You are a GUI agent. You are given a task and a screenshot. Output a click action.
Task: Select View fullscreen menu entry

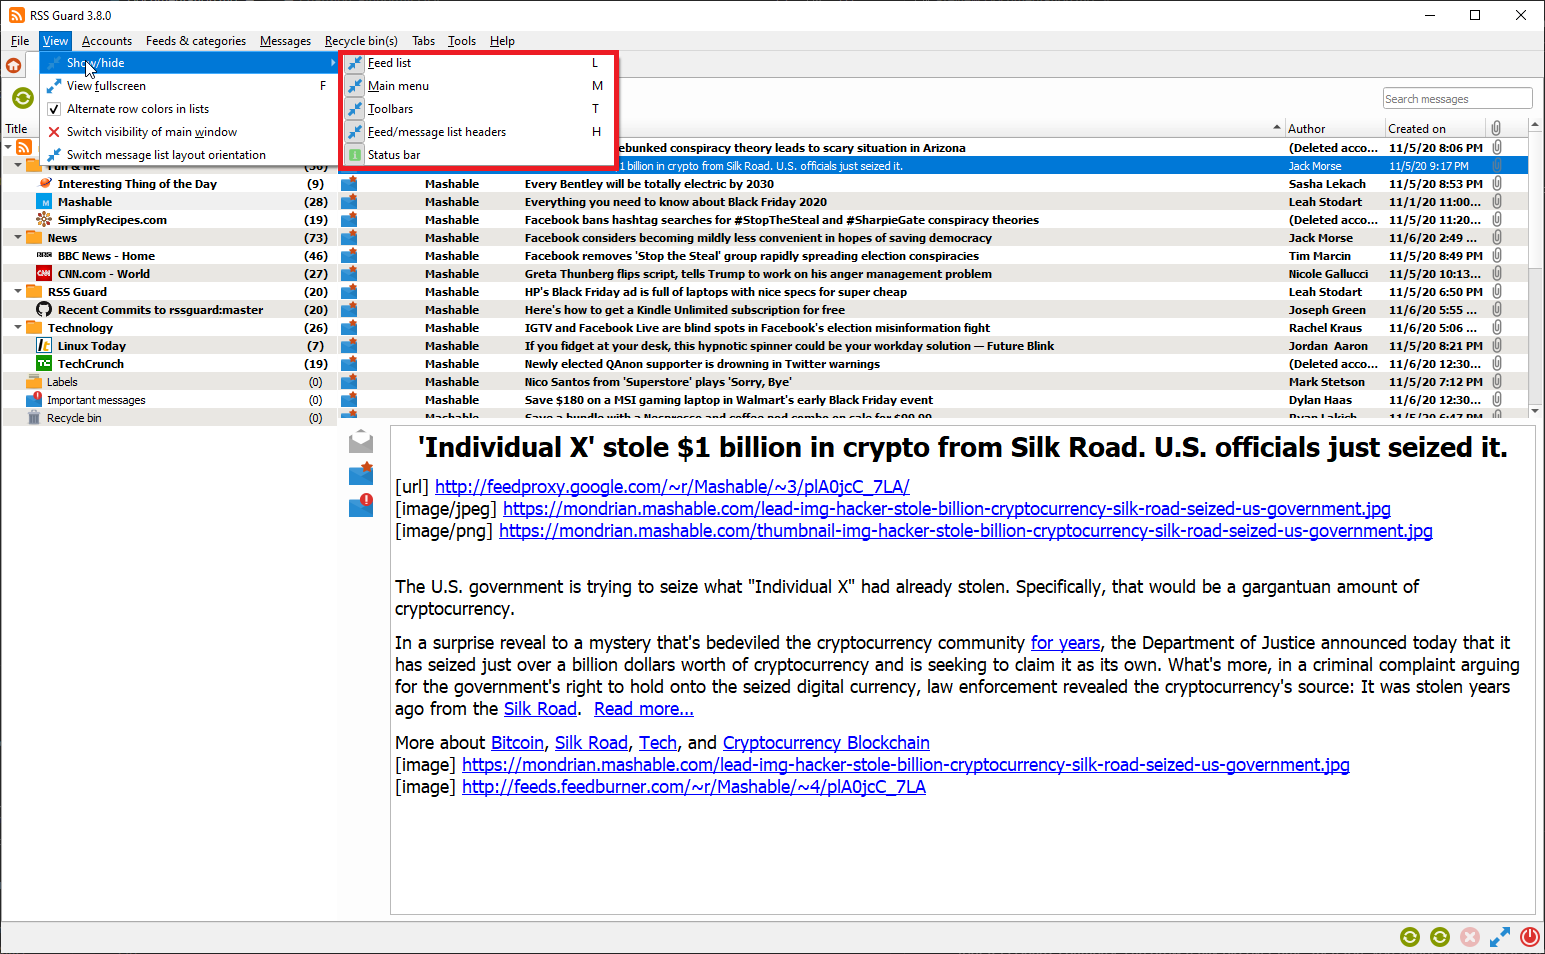click(106, 86)
